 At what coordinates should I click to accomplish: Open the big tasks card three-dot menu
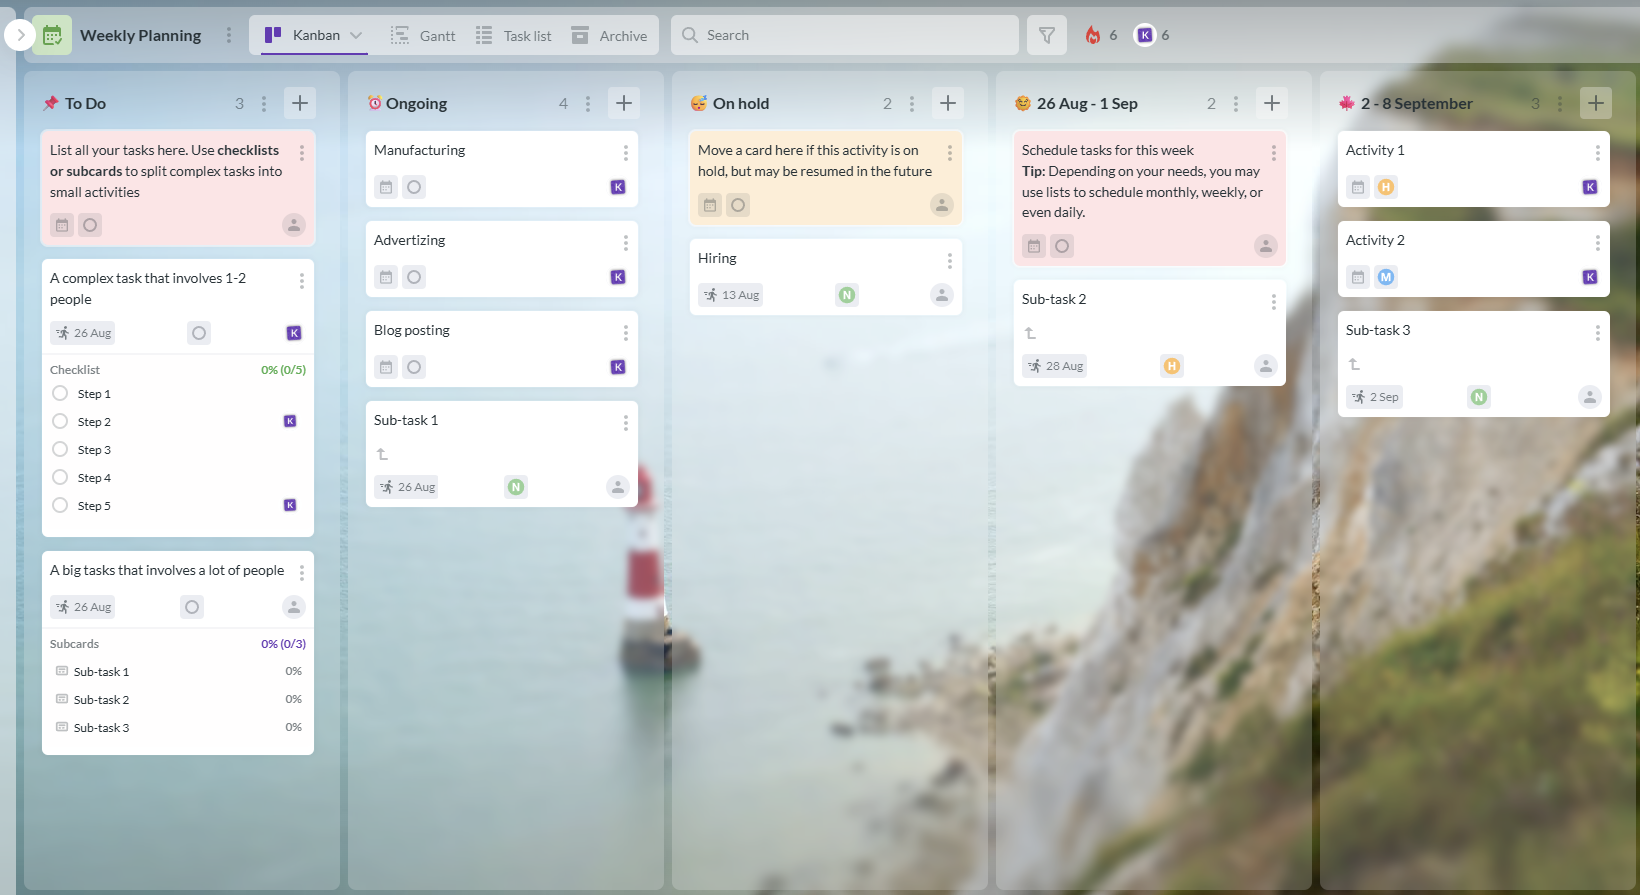point(302,573)
